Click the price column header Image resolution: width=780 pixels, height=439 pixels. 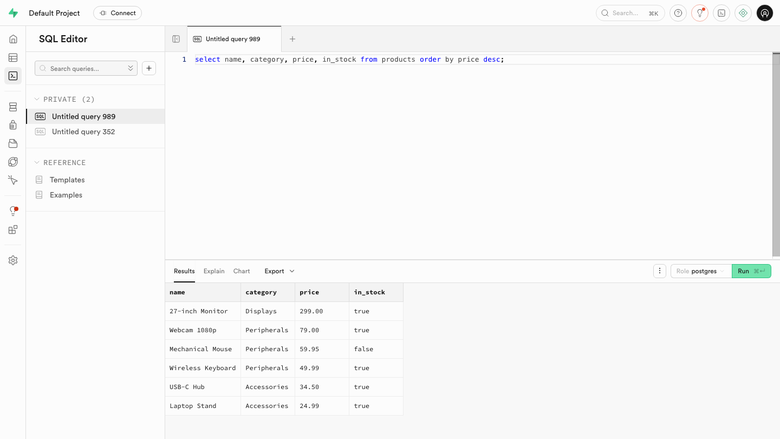pos(322,292)
